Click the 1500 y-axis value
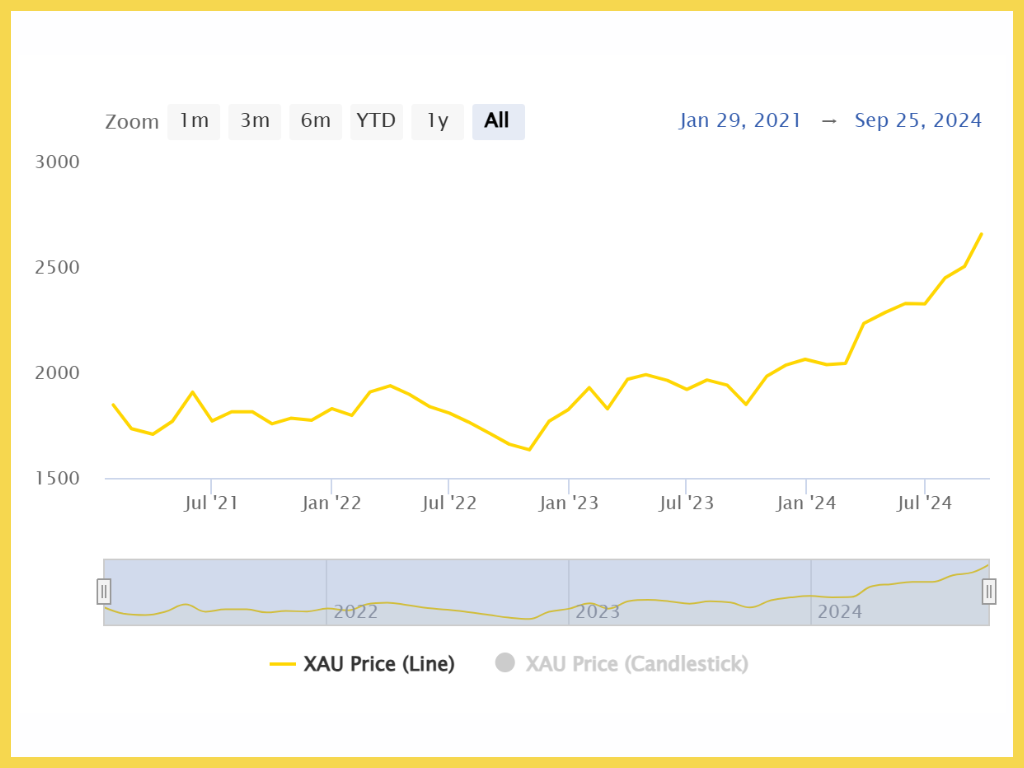1024x768 pixels. click(57, 478)
